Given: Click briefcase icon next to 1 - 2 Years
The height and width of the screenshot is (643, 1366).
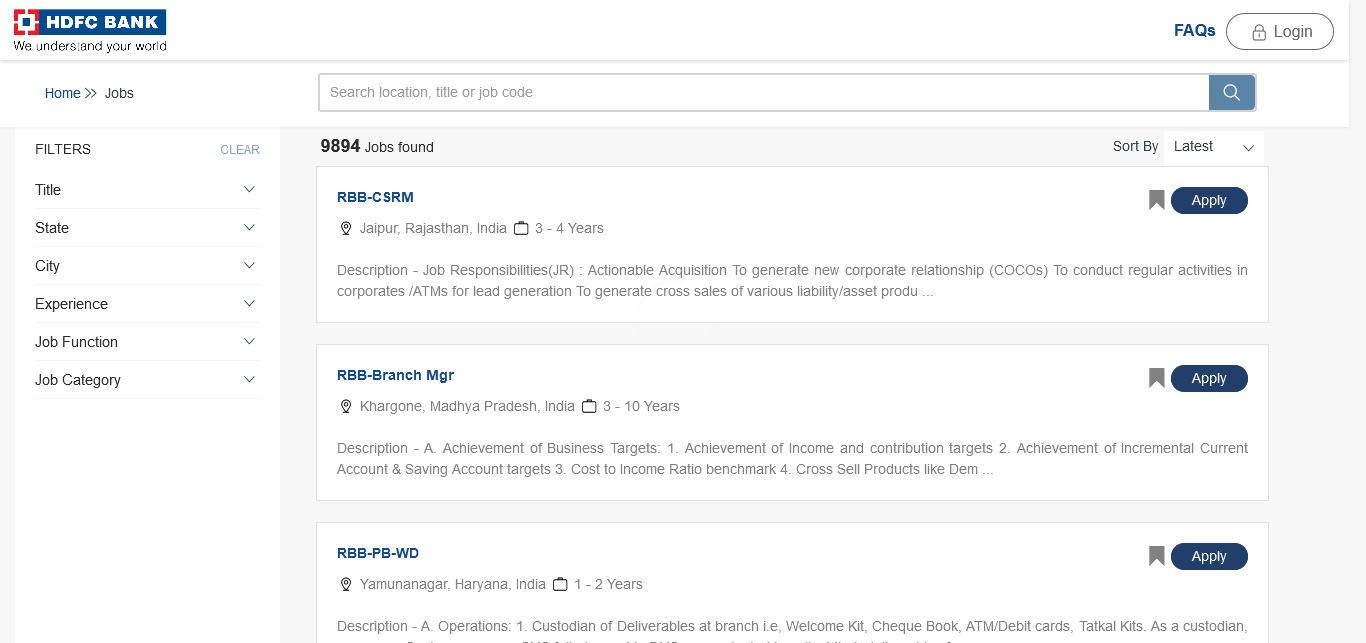Looking at the screenshot, I should click(560, 584).
